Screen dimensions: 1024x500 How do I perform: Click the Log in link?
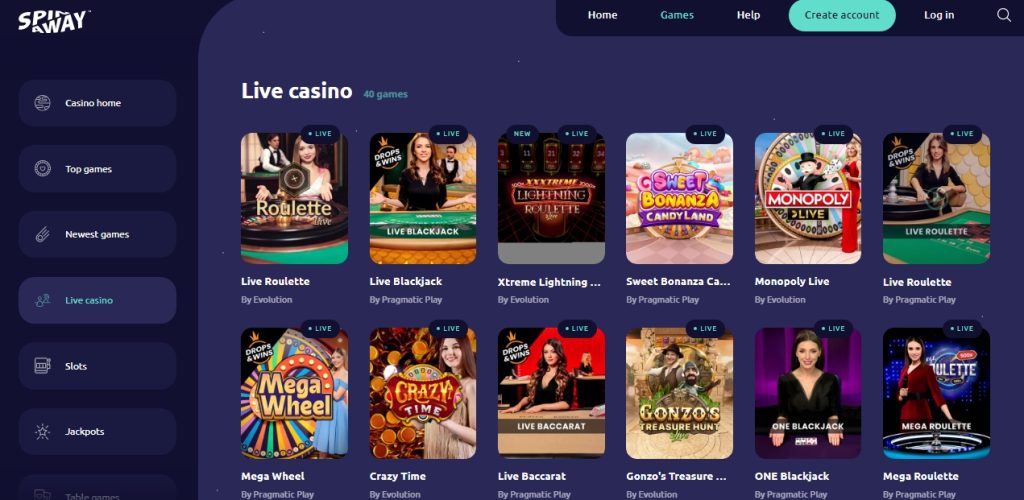pos(938,15)
